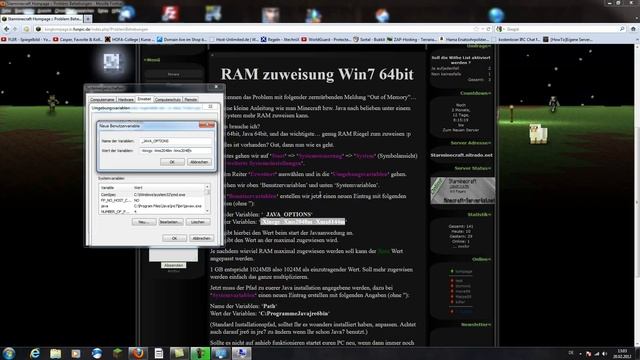640x360 pixels.
Task: Select the ComSpec system variable row
Action: coord(152,195)
